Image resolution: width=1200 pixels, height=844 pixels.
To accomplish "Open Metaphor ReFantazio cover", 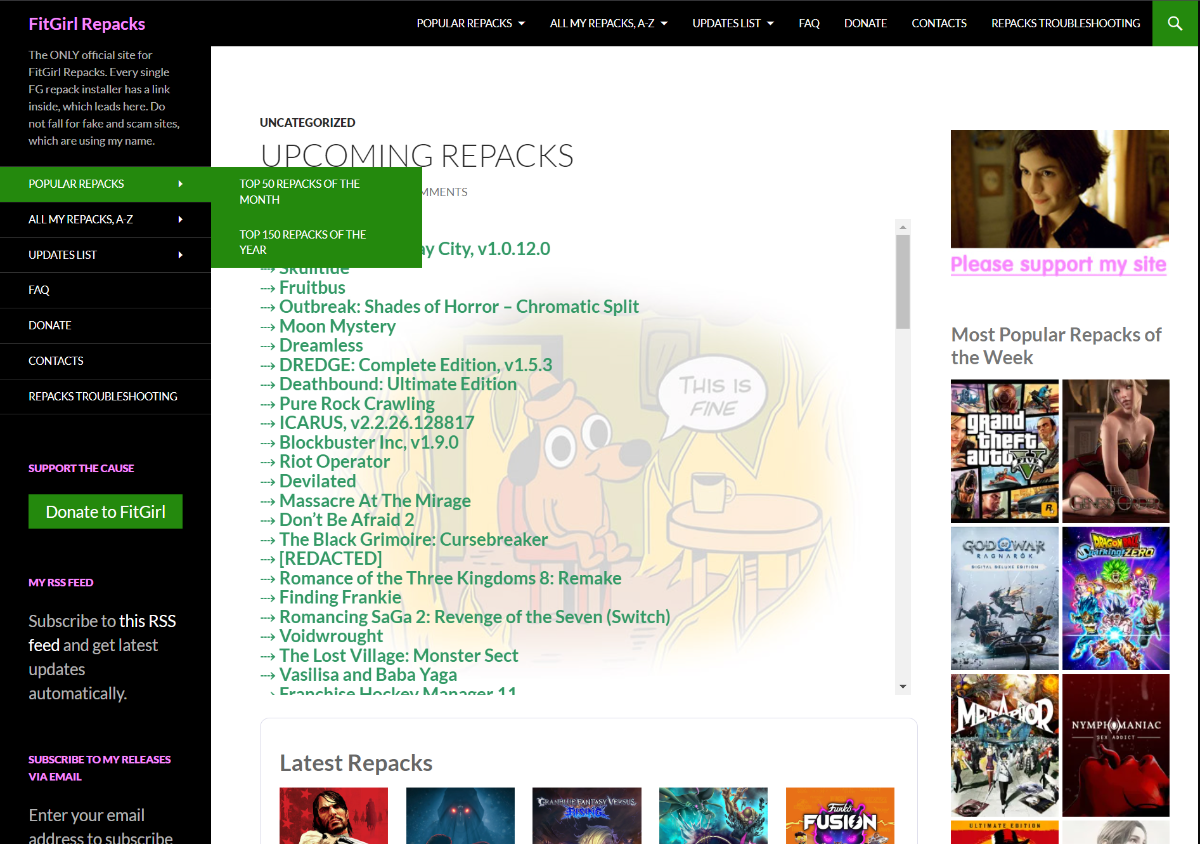I will 1005,745.
